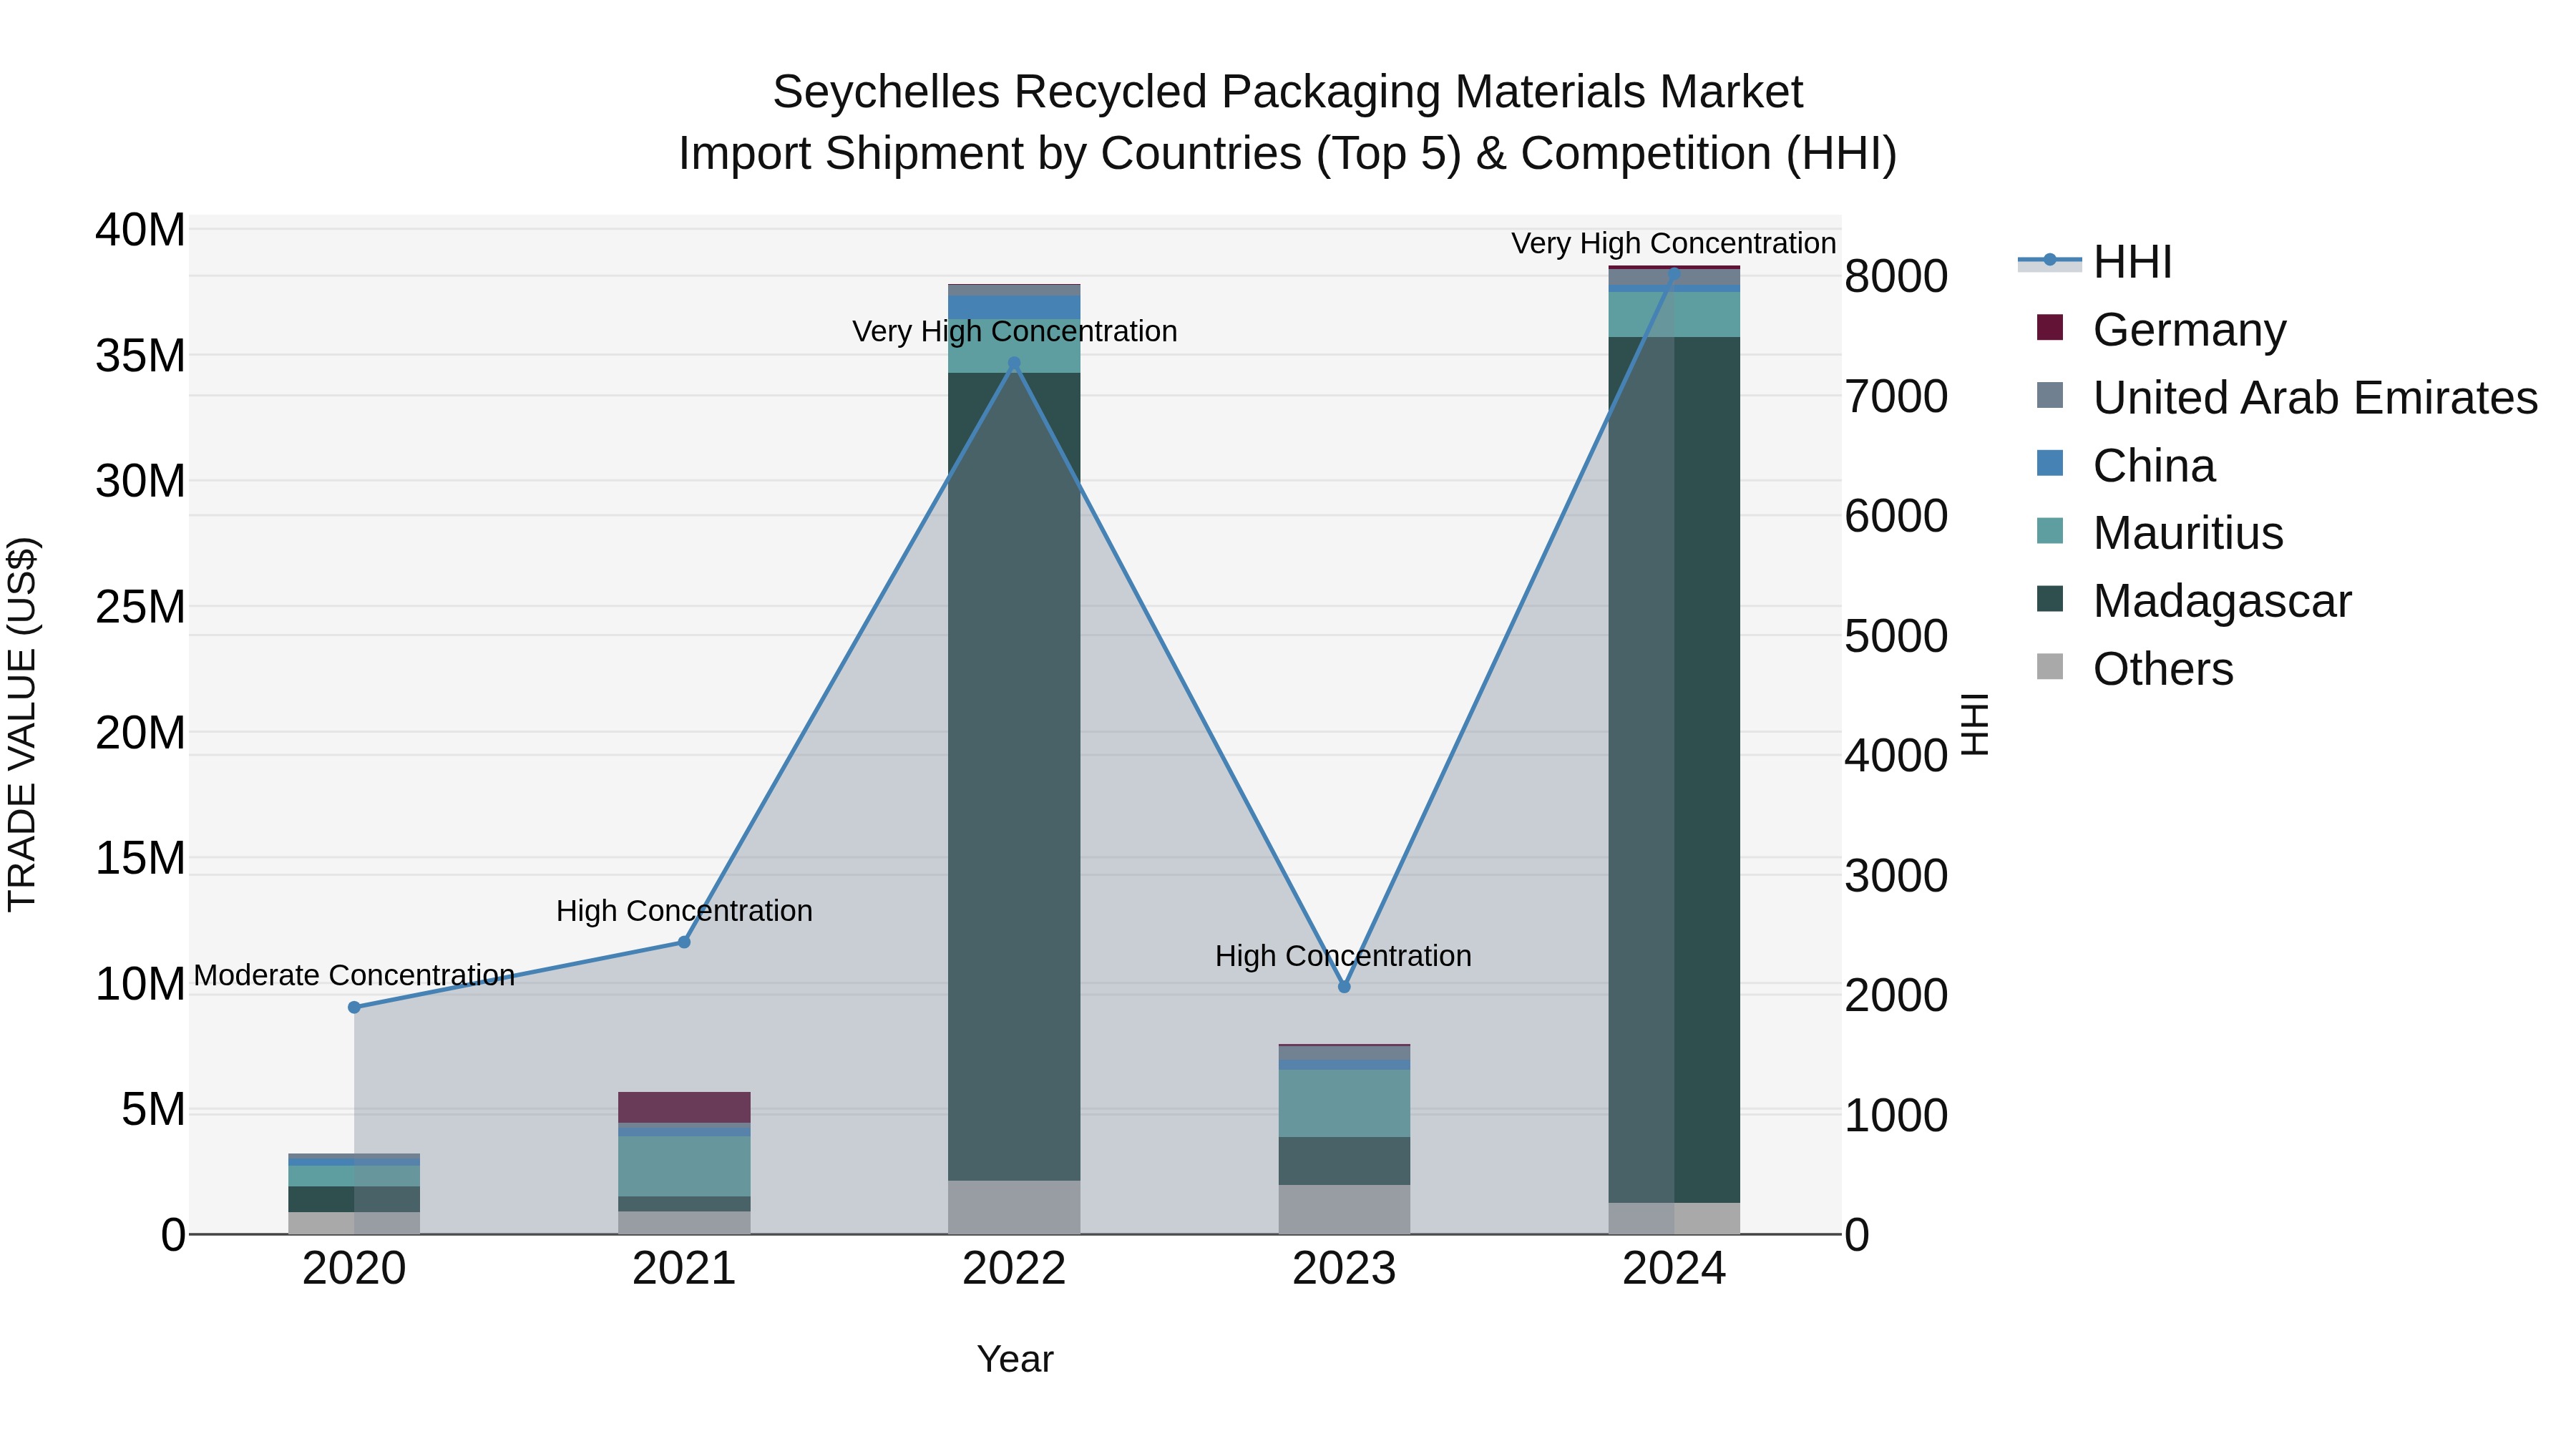Screen dimensions: 2576x1449
Task: Click the 2022 HHI data point
Action: pos(1014,364)
